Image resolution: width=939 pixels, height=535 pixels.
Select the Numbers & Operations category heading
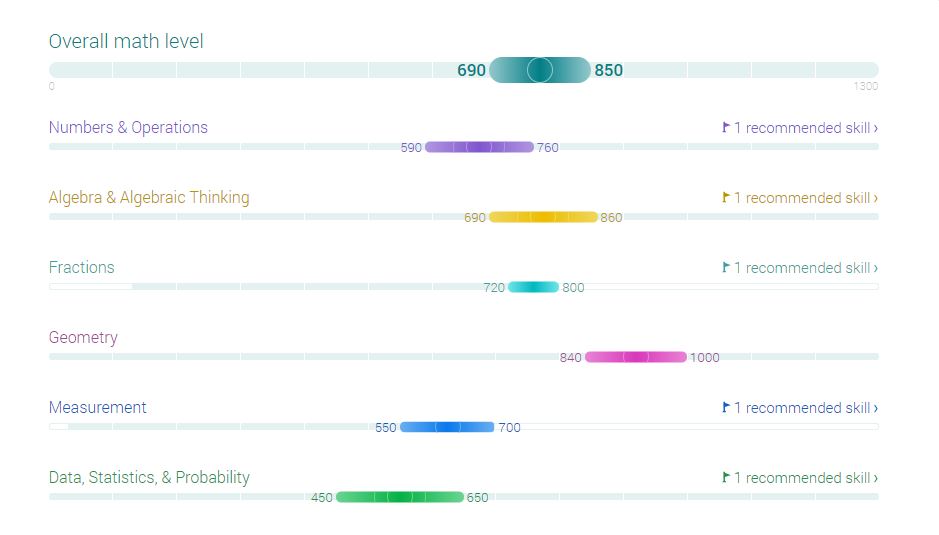click(x=128, y=127)
